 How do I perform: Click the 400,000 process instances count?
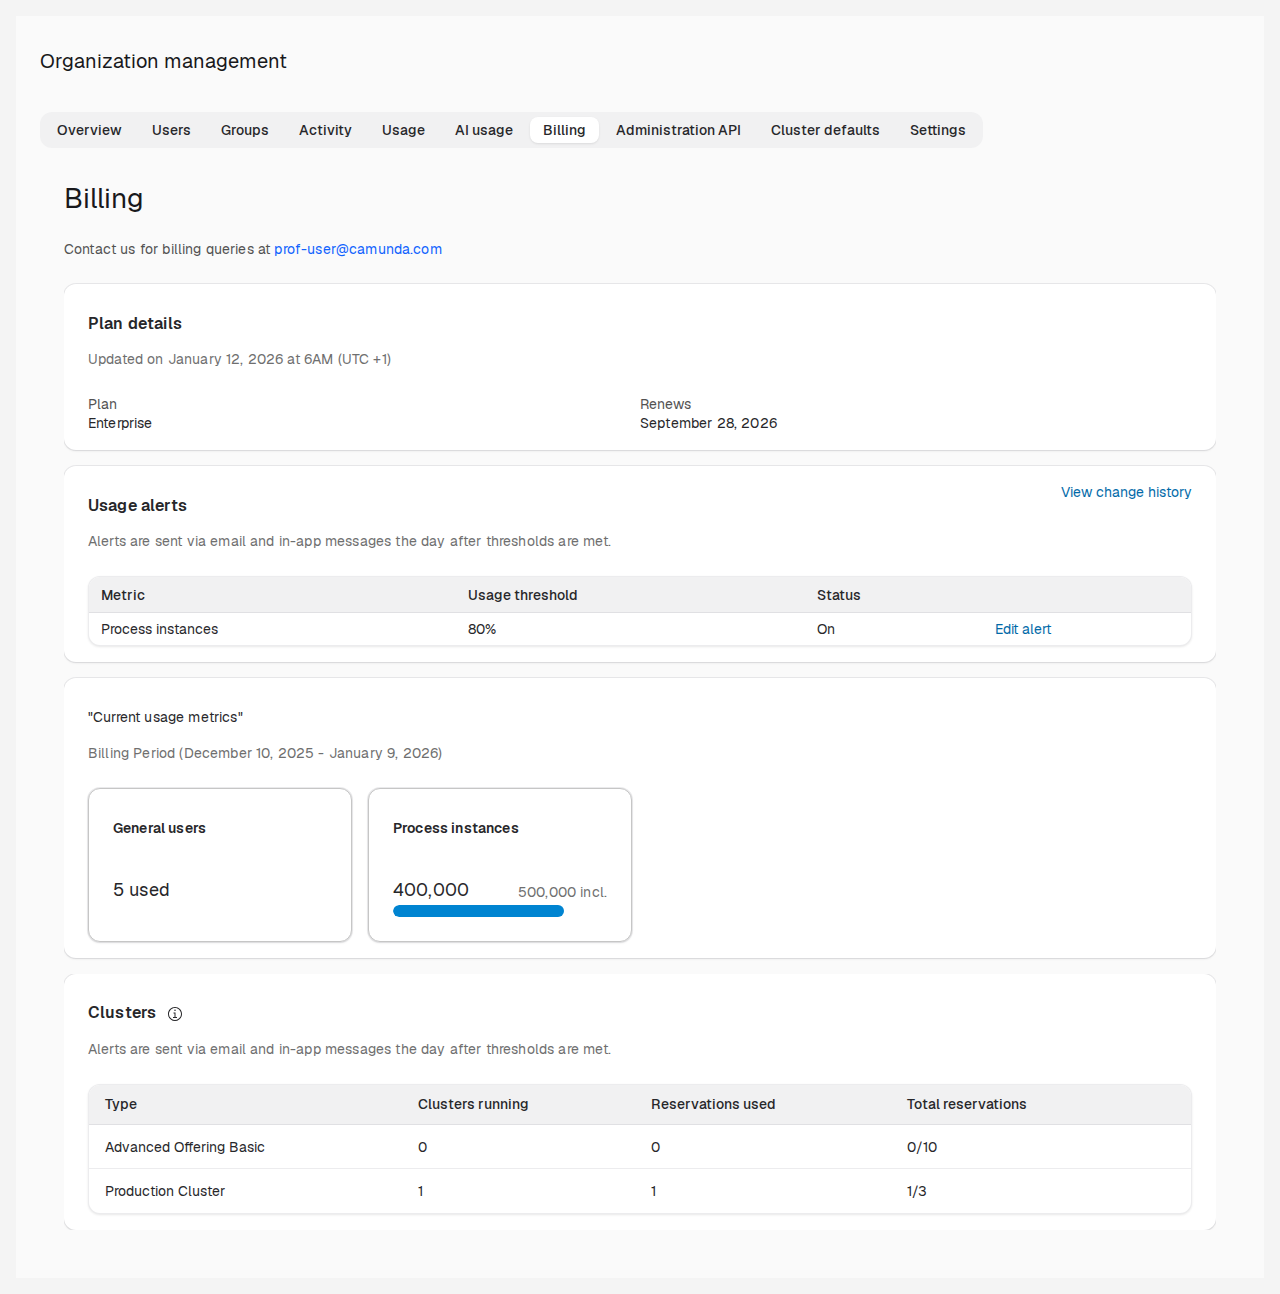[x=431, y=890]
